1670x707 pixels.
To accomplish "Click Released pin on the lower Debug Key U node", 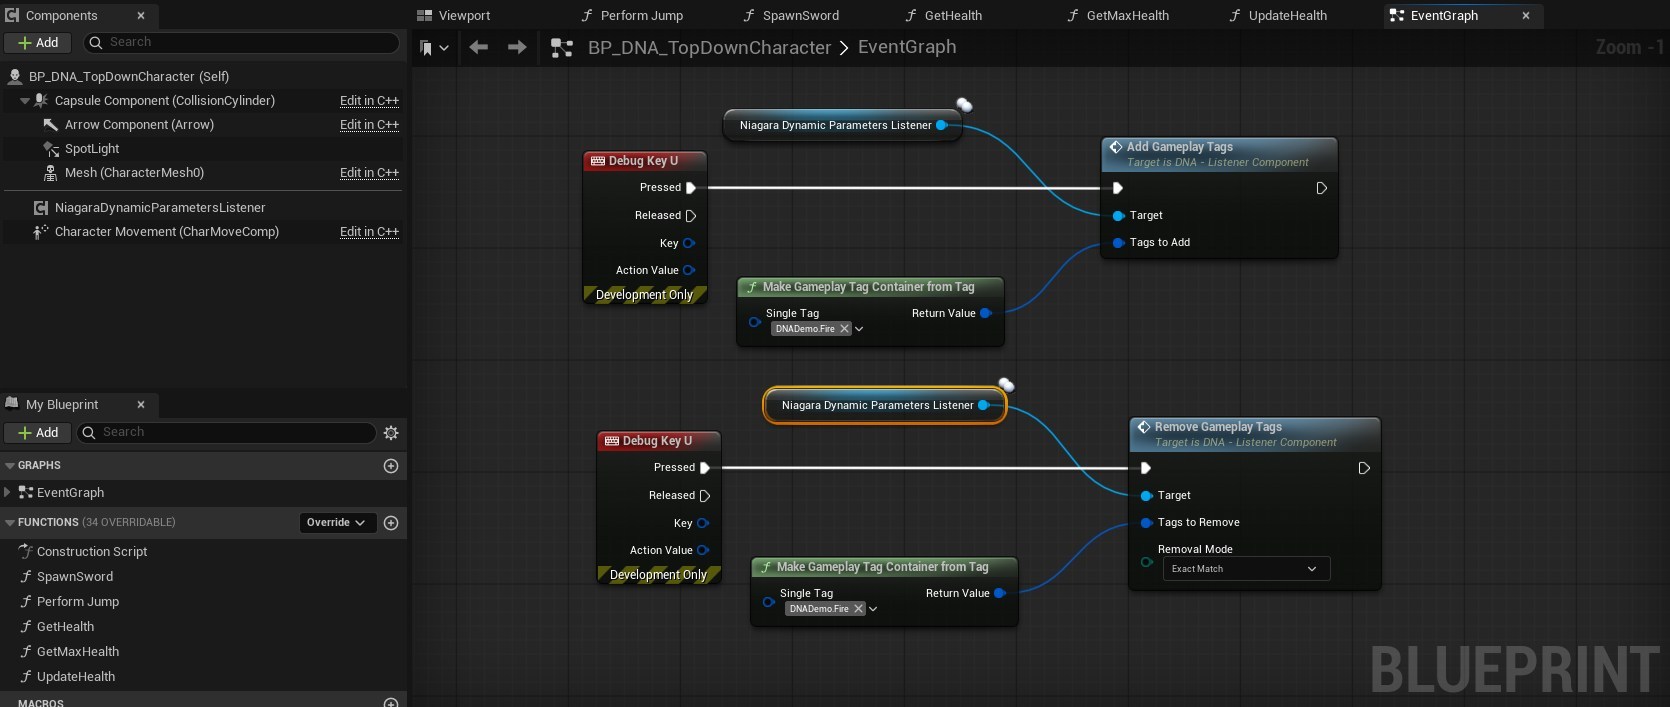I will tap(704, 496).
